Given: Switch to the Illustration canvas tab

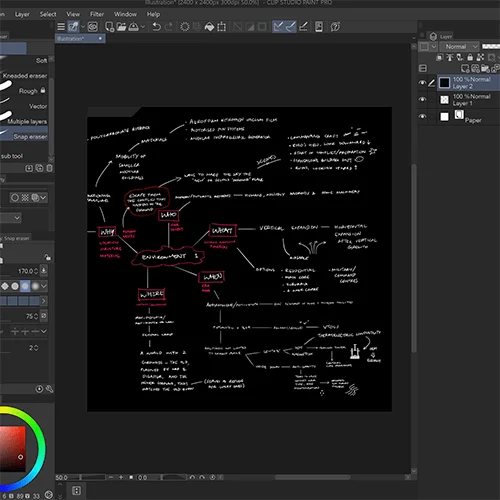Looking at the screenshot, I should (80, 39).
